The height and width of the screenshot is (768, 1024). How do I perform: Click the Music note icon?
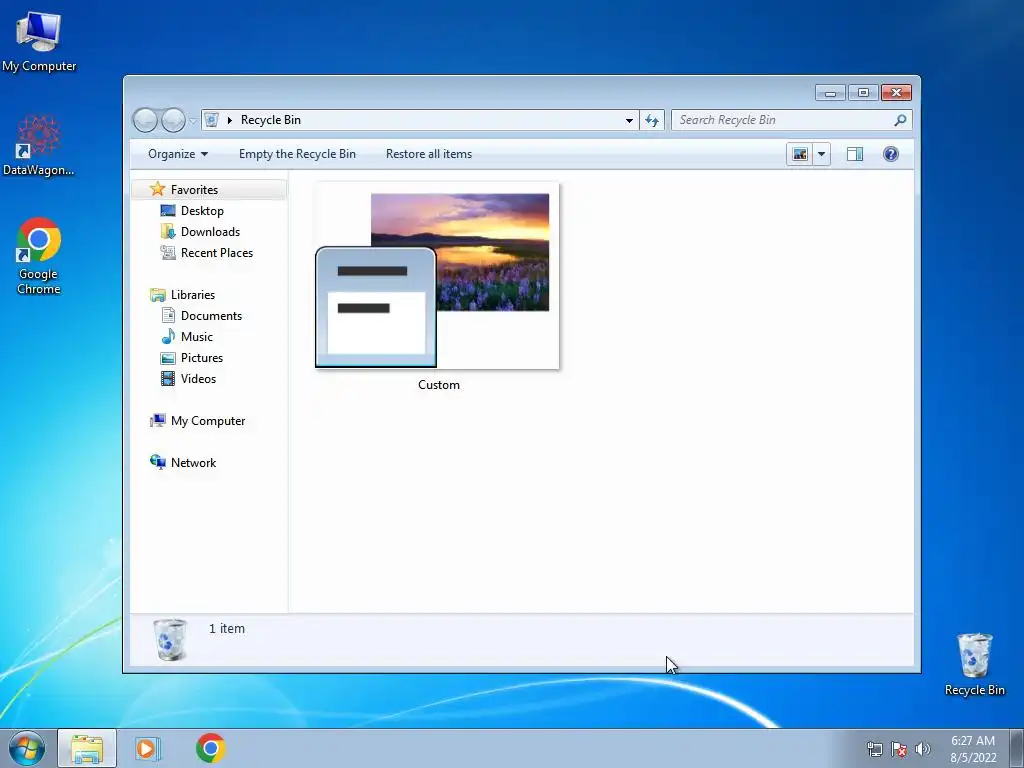coord(168,336)
